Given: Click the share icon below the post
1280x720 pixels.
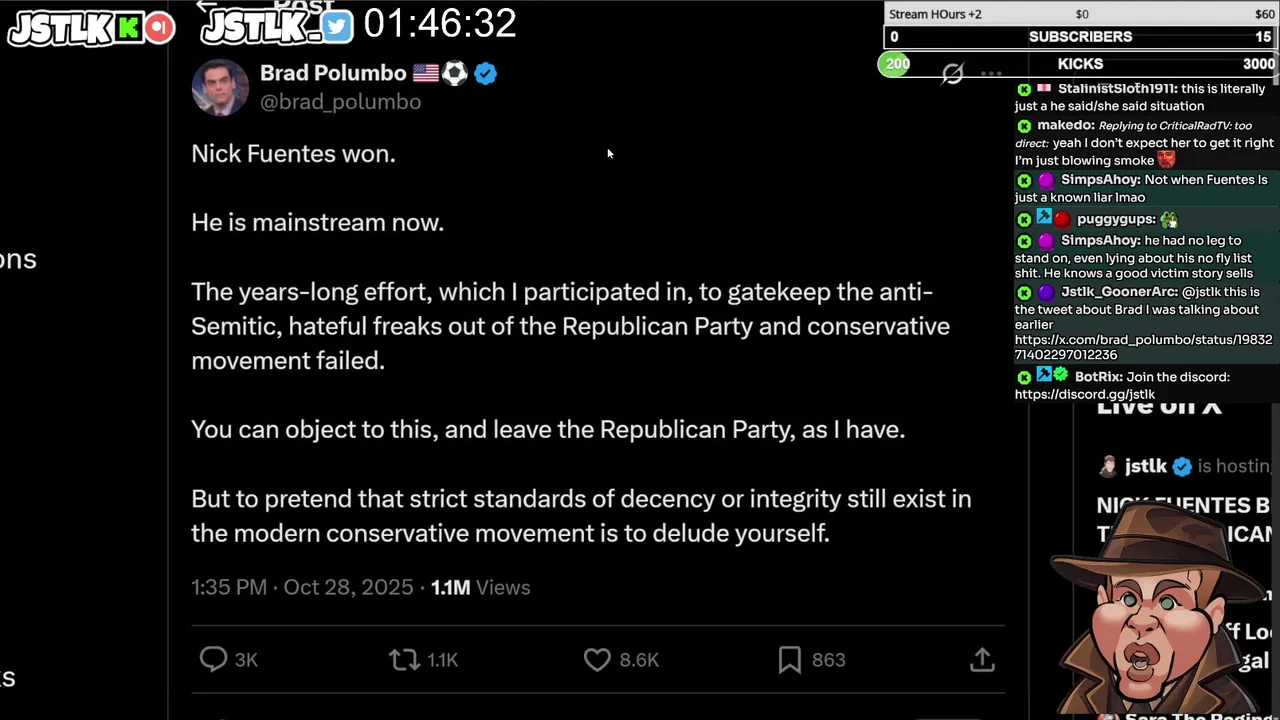Looking at the screenshot, I should click(x=982, y=659).
